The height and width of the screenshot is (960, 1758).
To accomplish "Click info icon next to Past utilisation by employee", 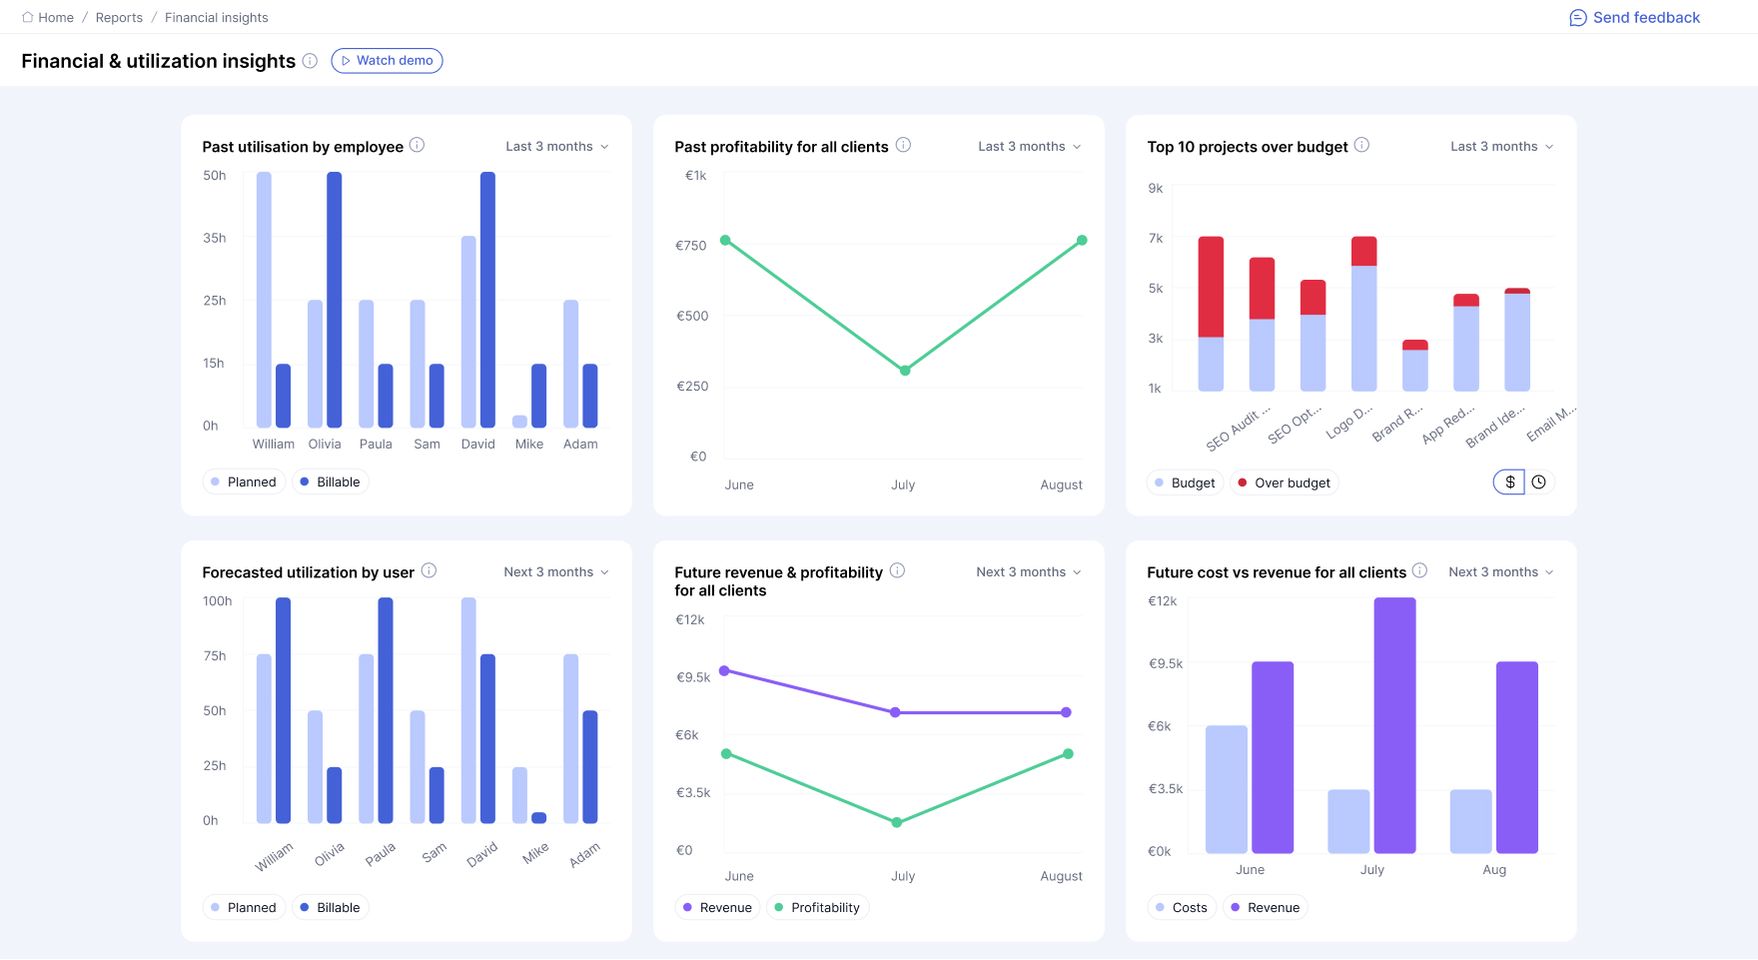I will click(x=417, y=145).
